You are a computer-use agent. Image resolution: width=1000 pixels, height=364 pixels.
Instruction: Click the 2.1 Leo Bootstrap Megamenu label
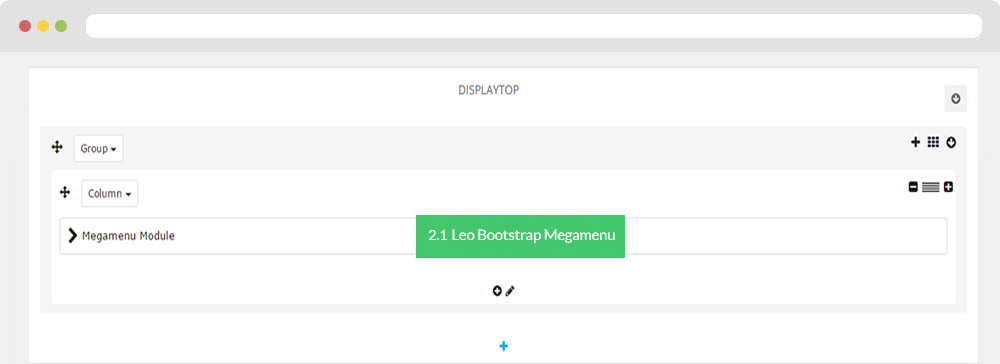click(520, 236)
